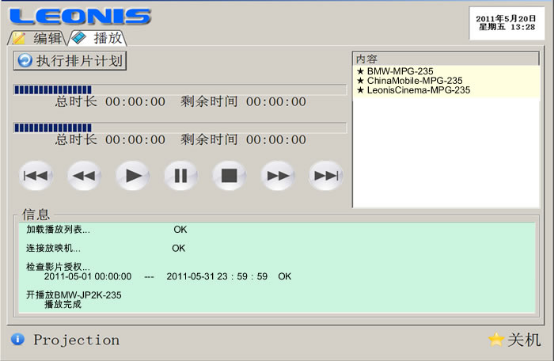Skip to previous track button

[36, 176]
